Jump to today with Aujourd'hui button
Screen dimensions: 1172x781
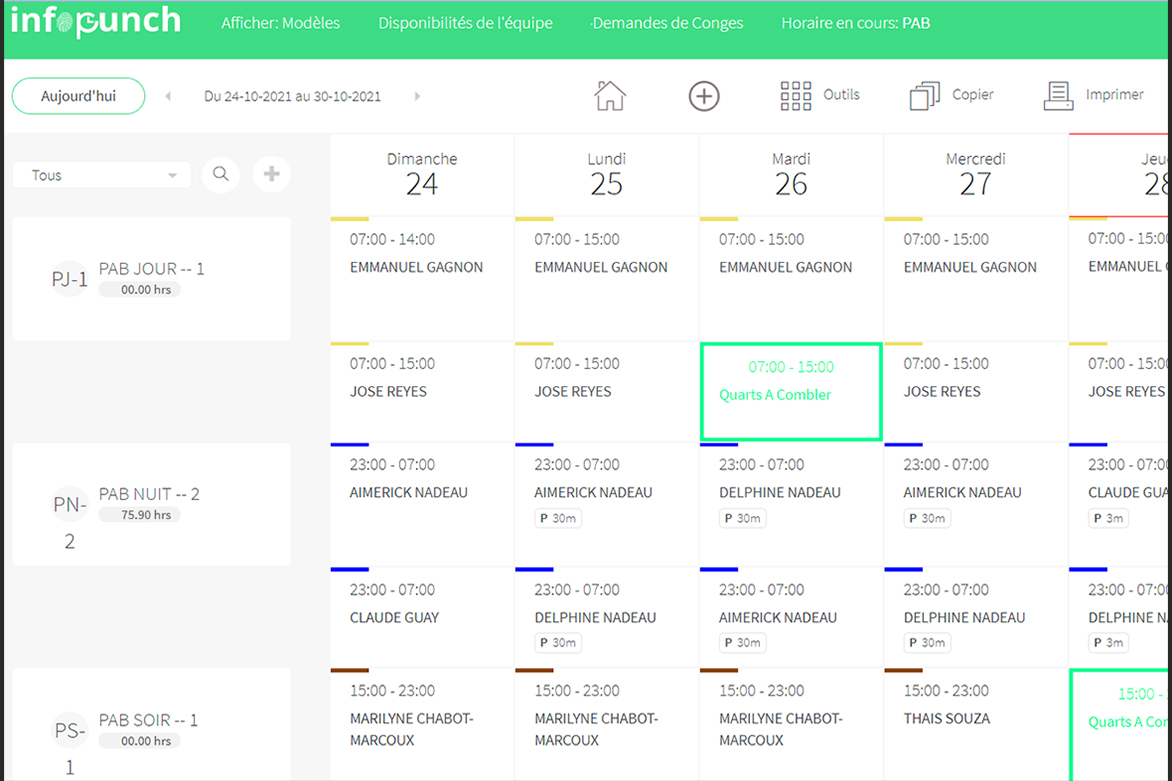(x=78, y=96)
